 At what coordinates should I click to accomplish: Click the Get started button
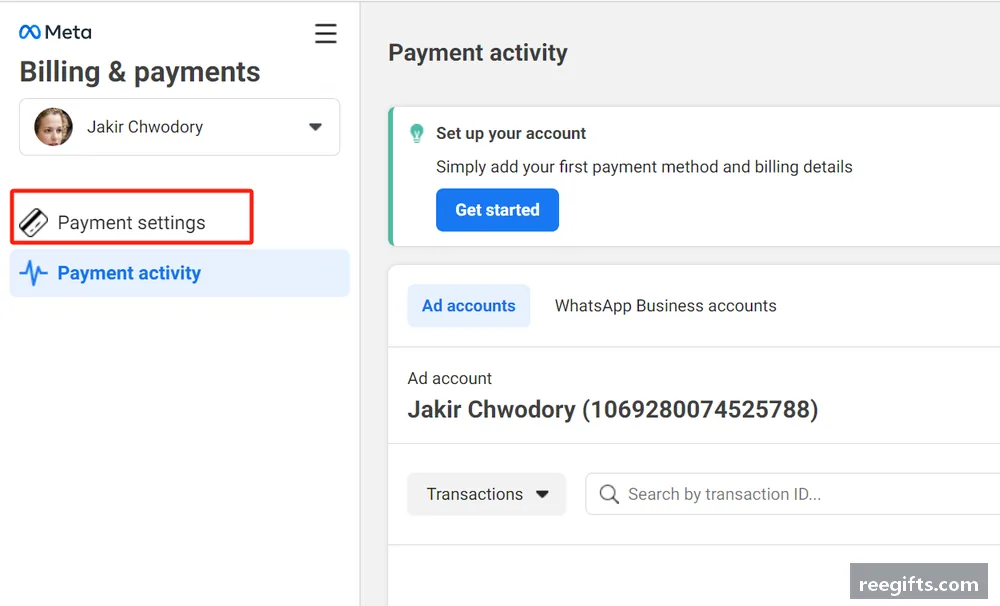tap(497, 210)
